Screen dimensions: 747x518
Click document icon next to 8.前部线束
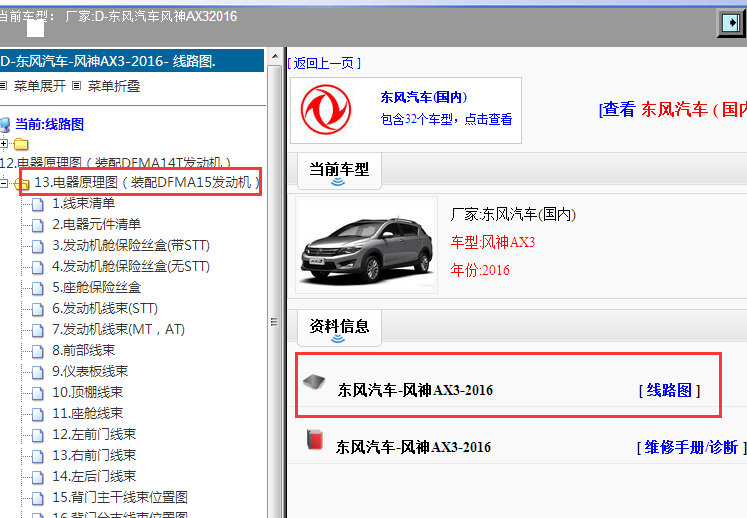pos(38,351)
